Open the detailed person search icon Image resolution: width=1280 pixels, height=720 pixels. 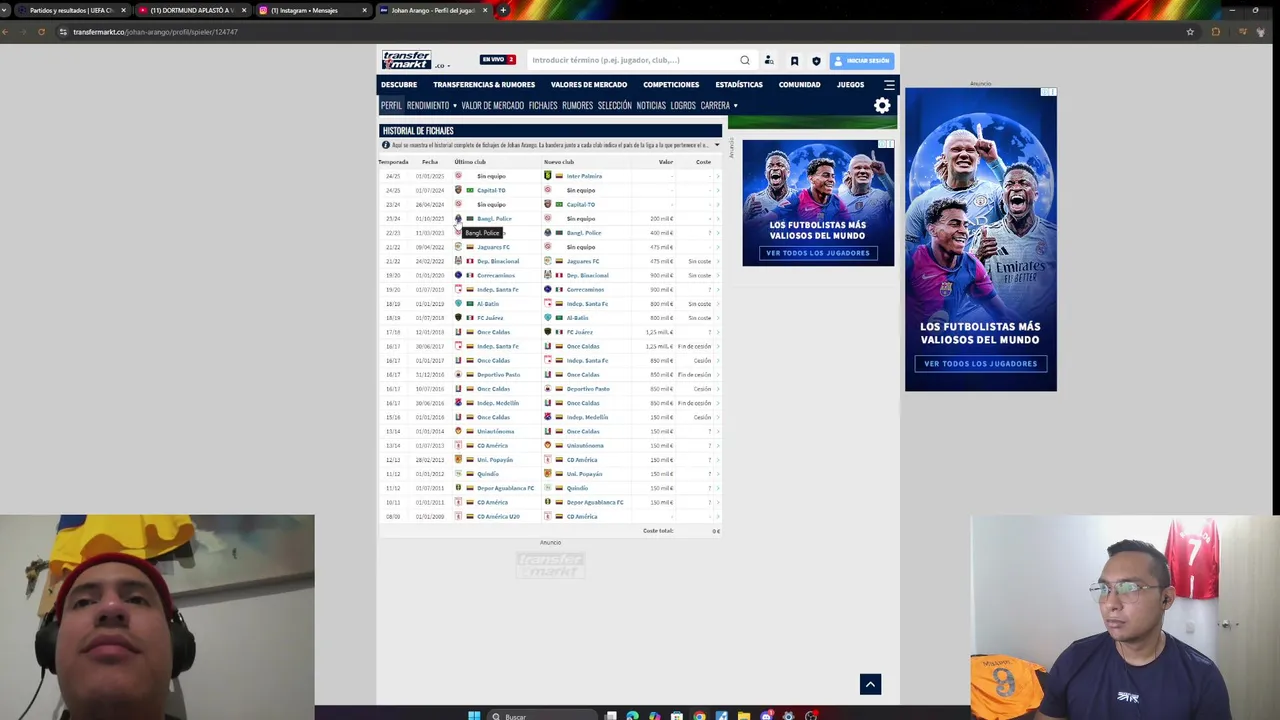(x=769, y=60)
